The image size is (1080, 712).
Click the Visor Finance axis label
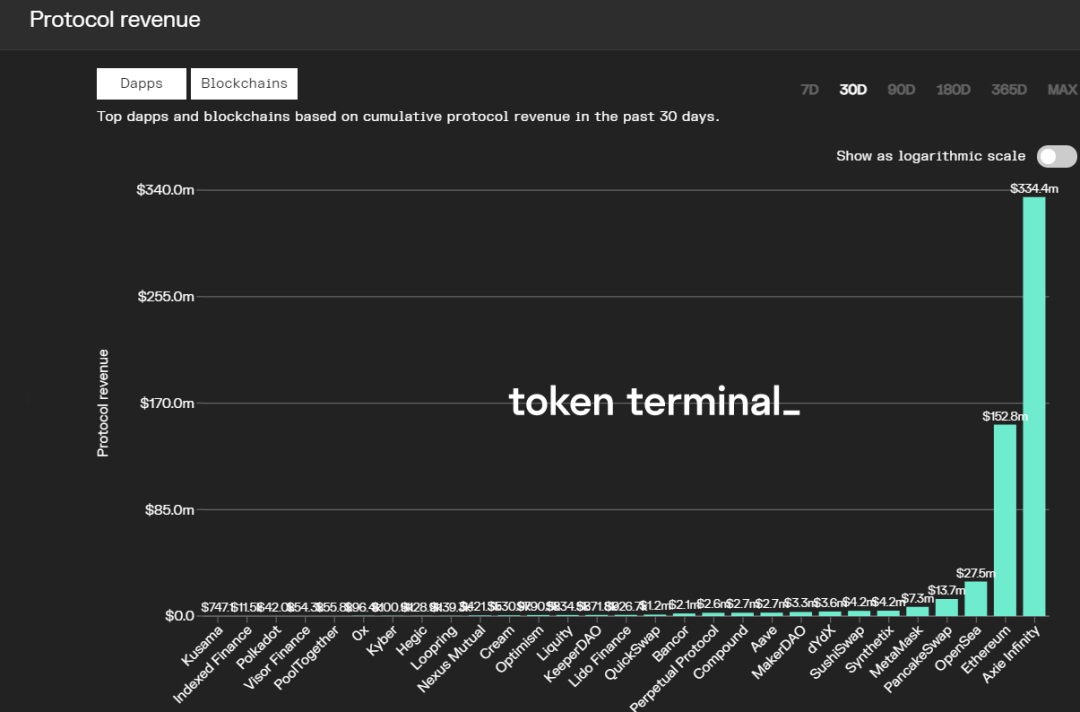click(x=276, y=658)
